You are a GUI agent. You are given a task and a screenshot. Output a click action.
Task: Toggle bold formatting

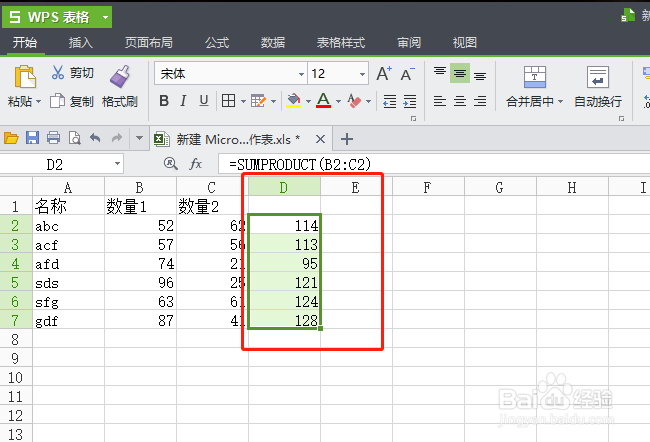click(x=164, y=101)
